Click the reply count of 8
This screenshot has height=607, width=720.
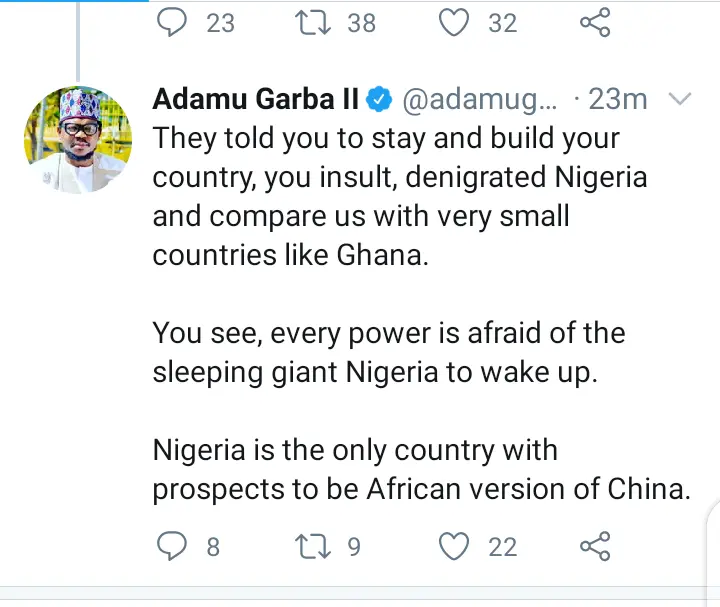(214, 547)
